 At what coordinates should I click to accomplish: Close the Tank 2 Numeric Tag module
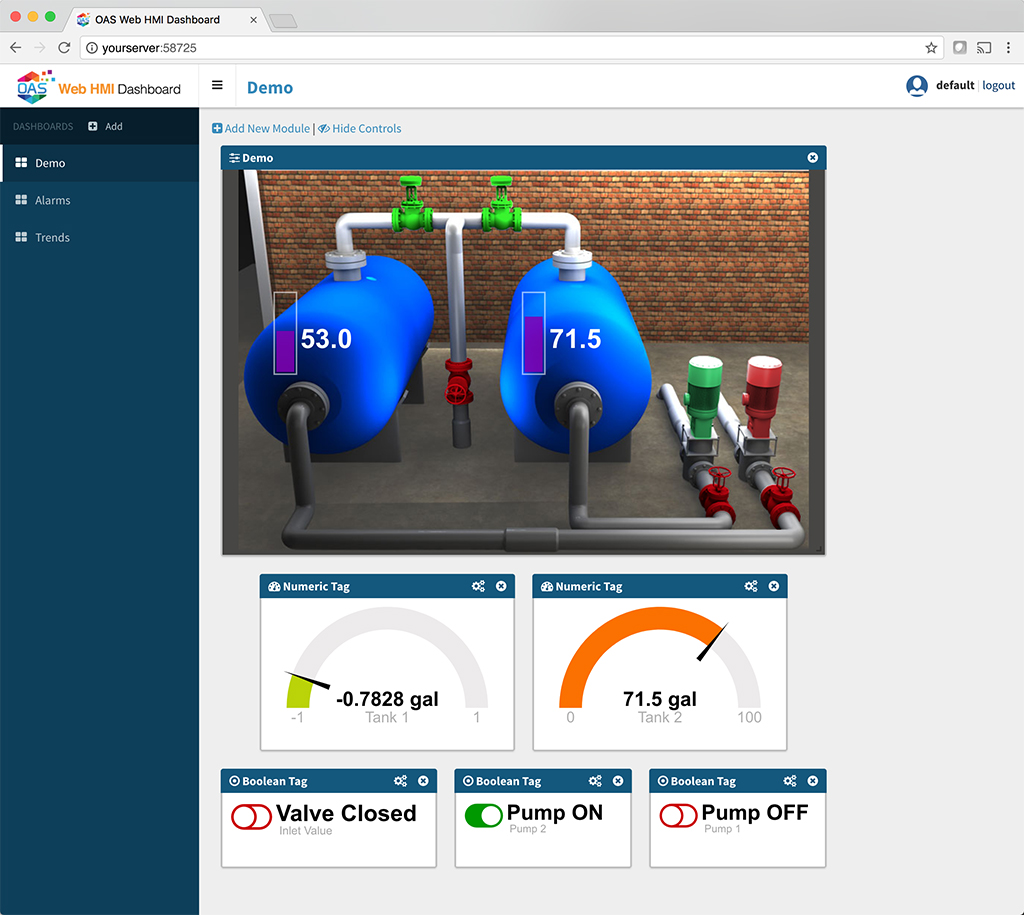[774, 587]
